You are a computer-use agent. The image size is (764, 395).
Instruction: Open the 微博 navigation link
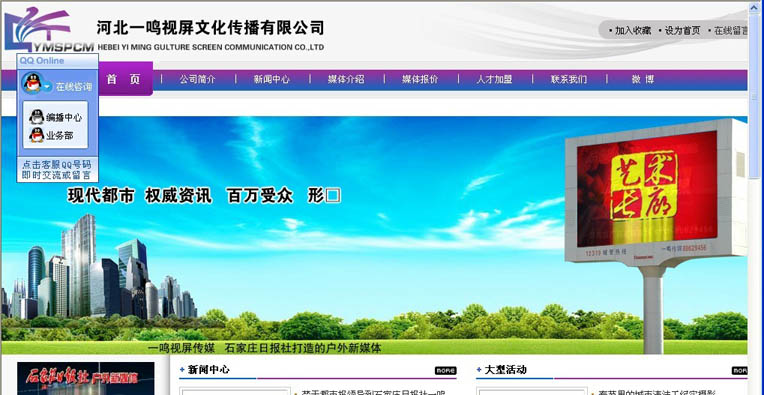pos(643,79)
